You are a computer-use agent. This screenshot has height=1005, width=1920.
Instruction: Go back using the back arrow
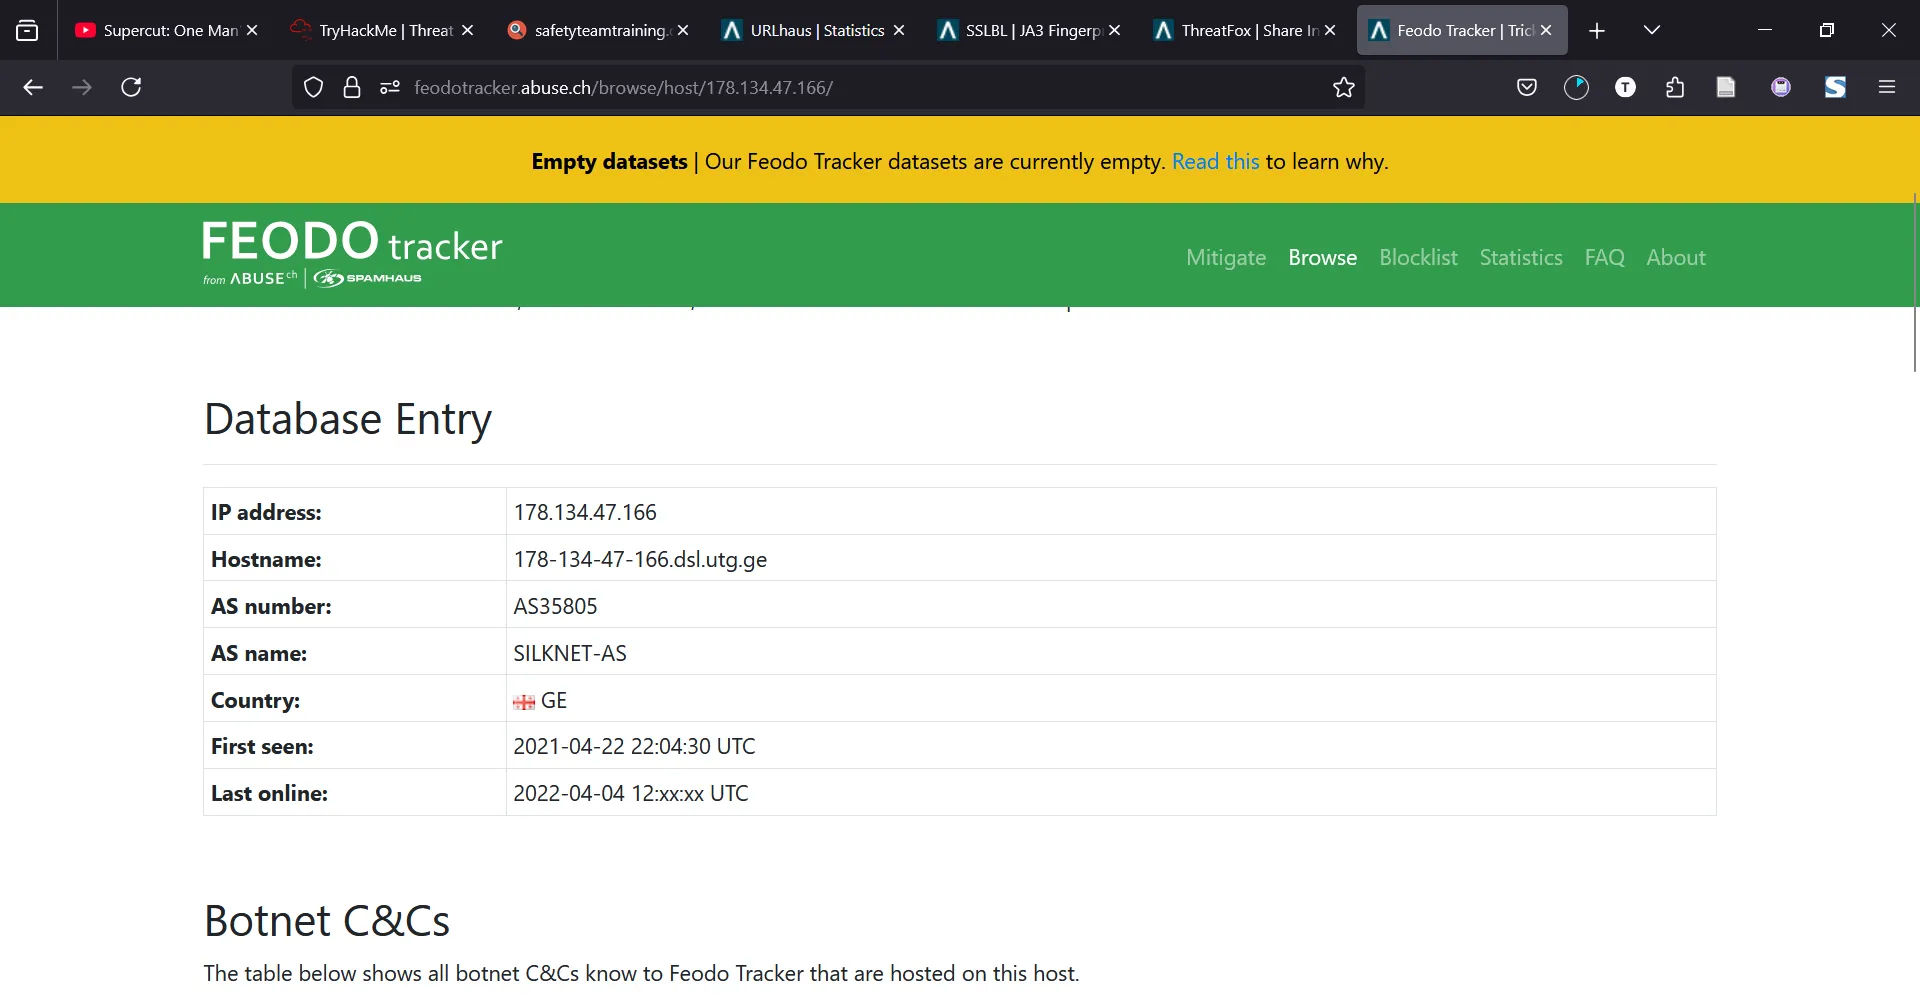[33, 87]
